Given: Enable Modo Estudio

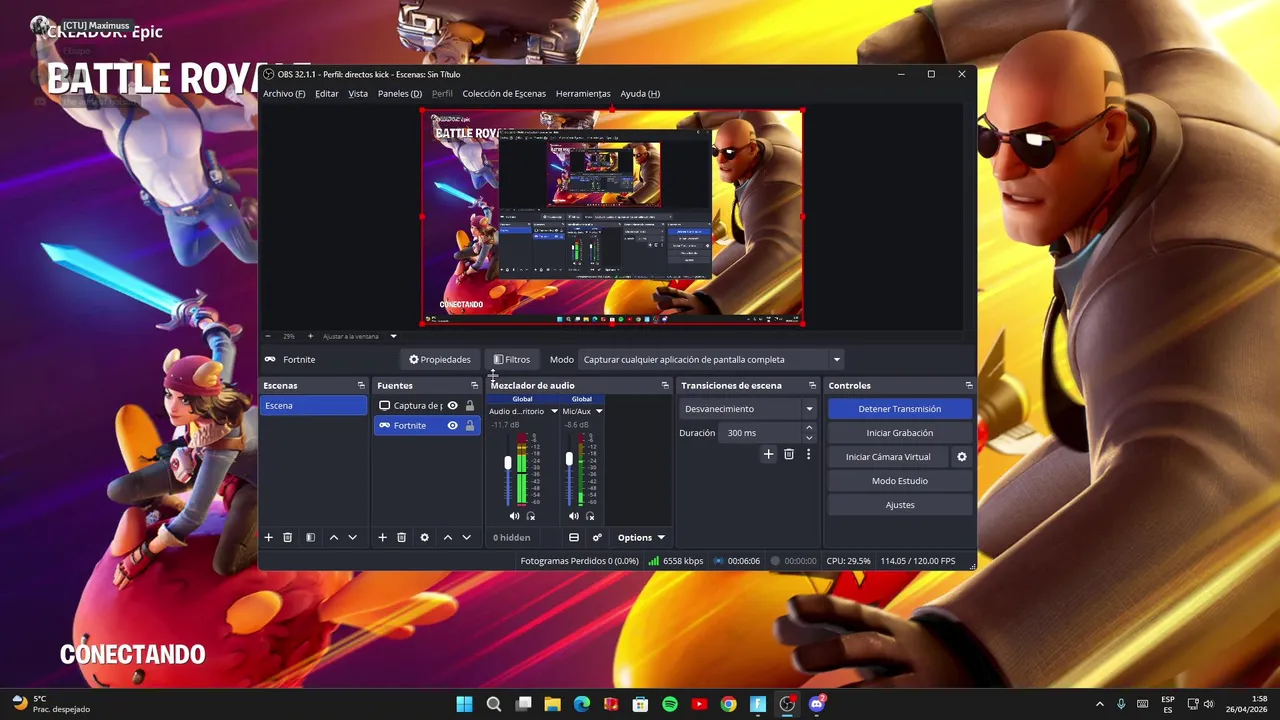Looking at the screenshot, I should pos(899,481).
